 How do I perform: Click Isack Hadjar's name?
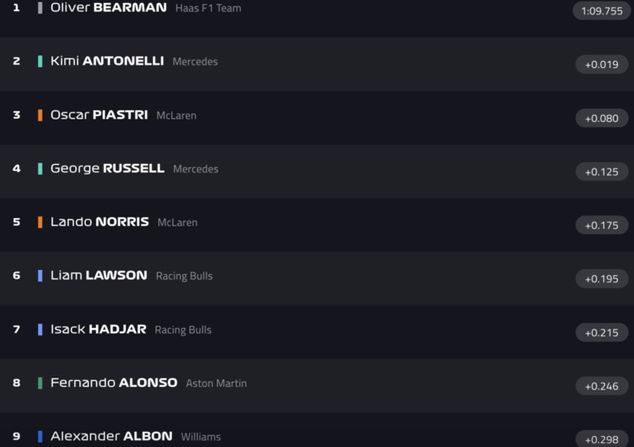pyautogui.click(x=98, y=329)
